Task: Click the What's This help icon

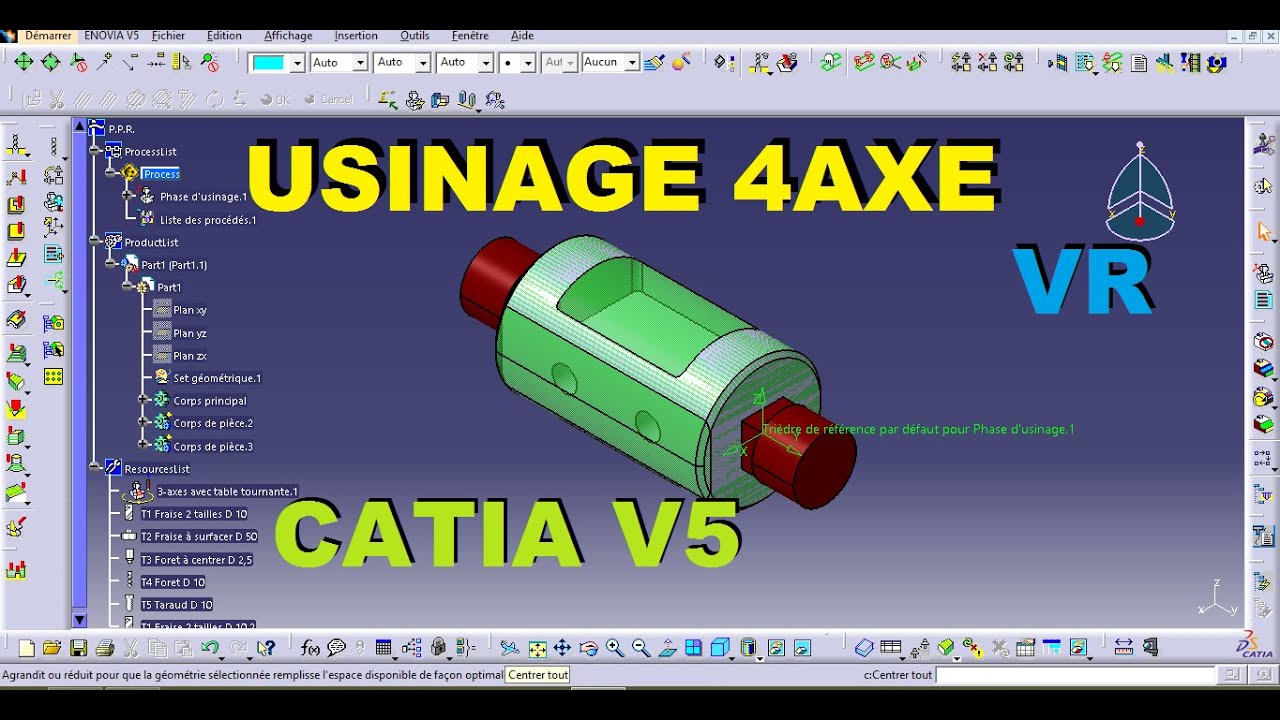Action: point(266,648)
